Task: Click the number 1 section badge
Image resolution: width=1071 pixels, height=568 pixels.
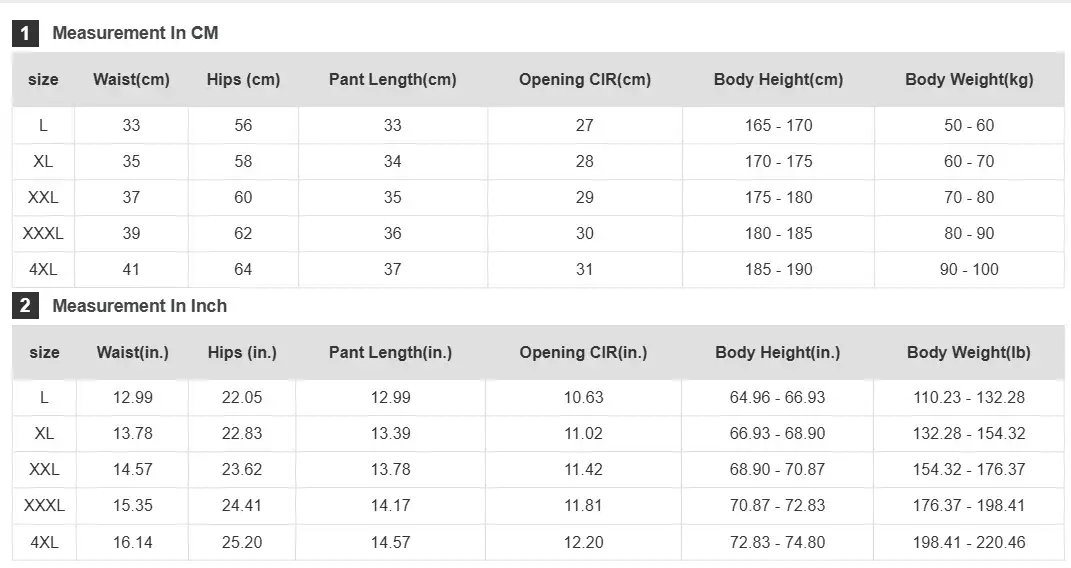Action: click(x=25, y=33)
